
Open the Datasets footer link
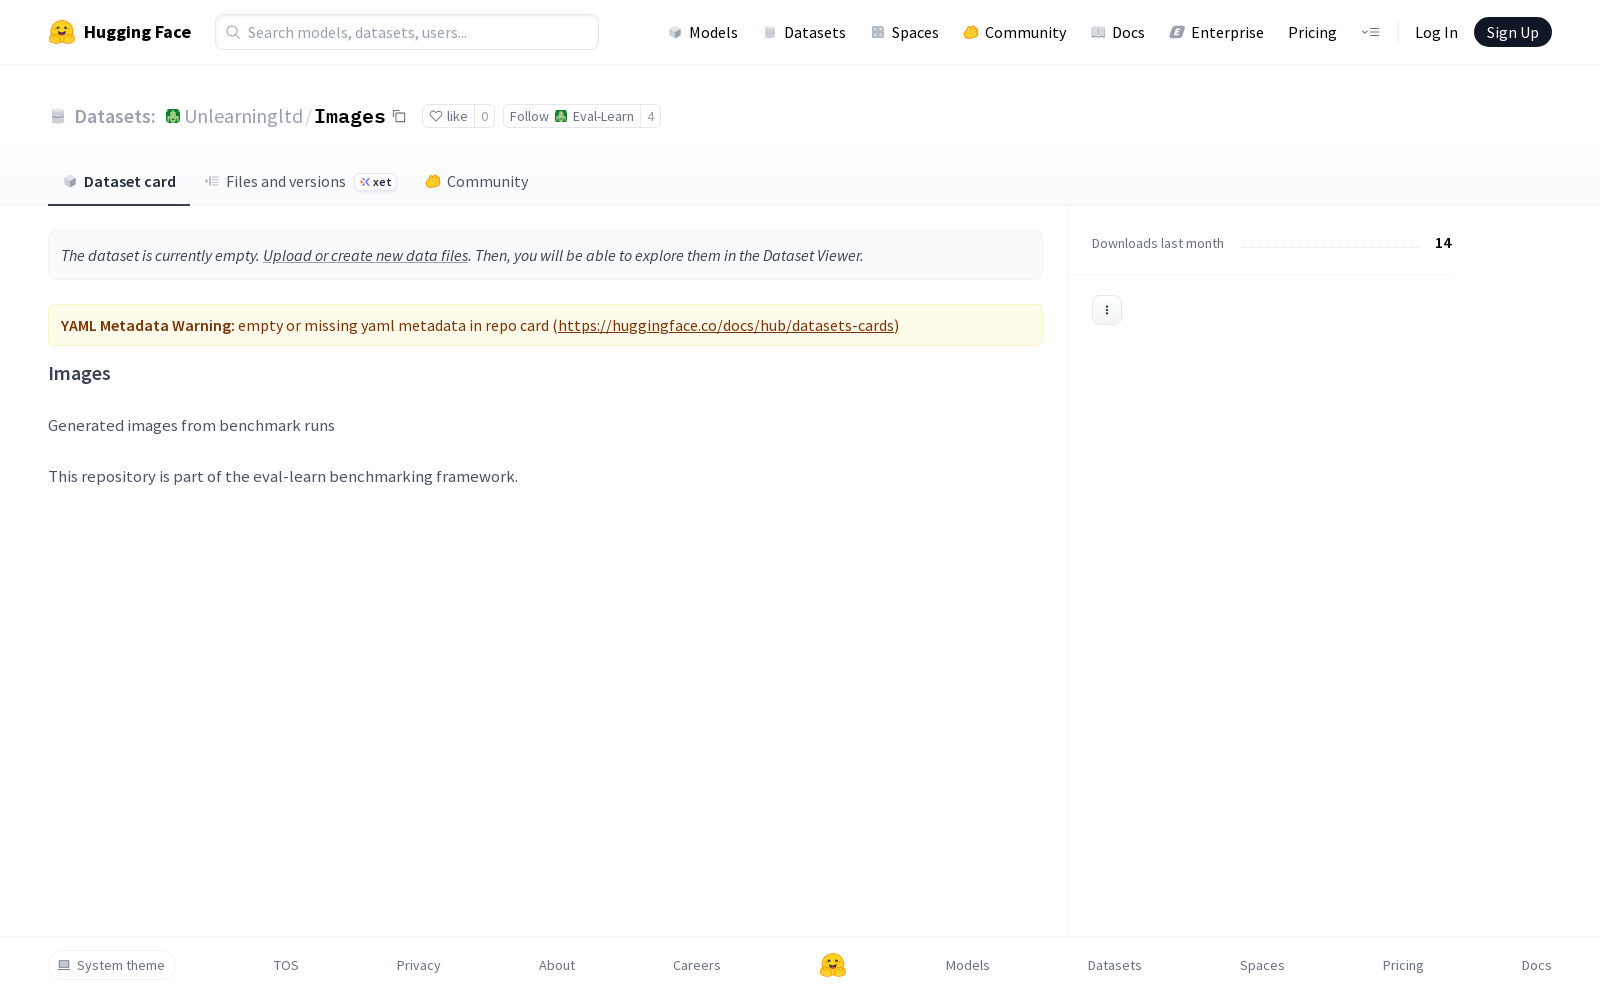[1115, 965]
